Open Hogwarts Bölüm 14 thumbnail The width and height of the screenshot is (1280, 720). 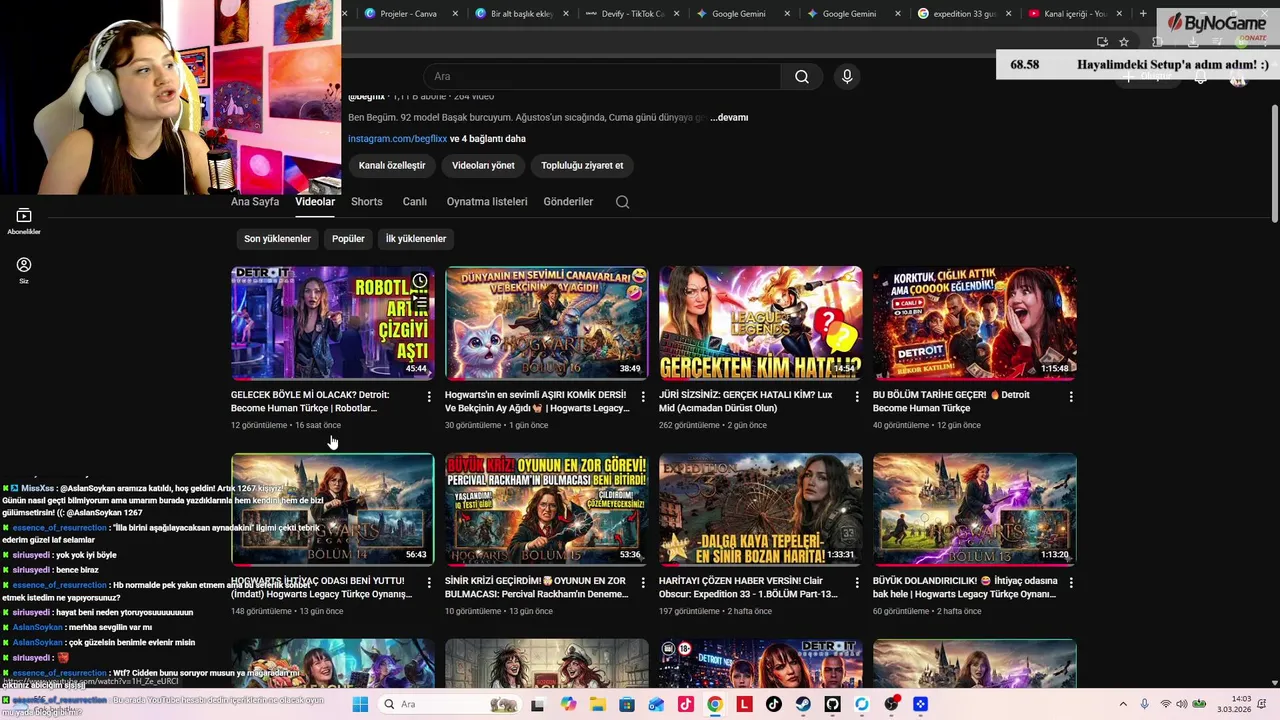(332, 510)
